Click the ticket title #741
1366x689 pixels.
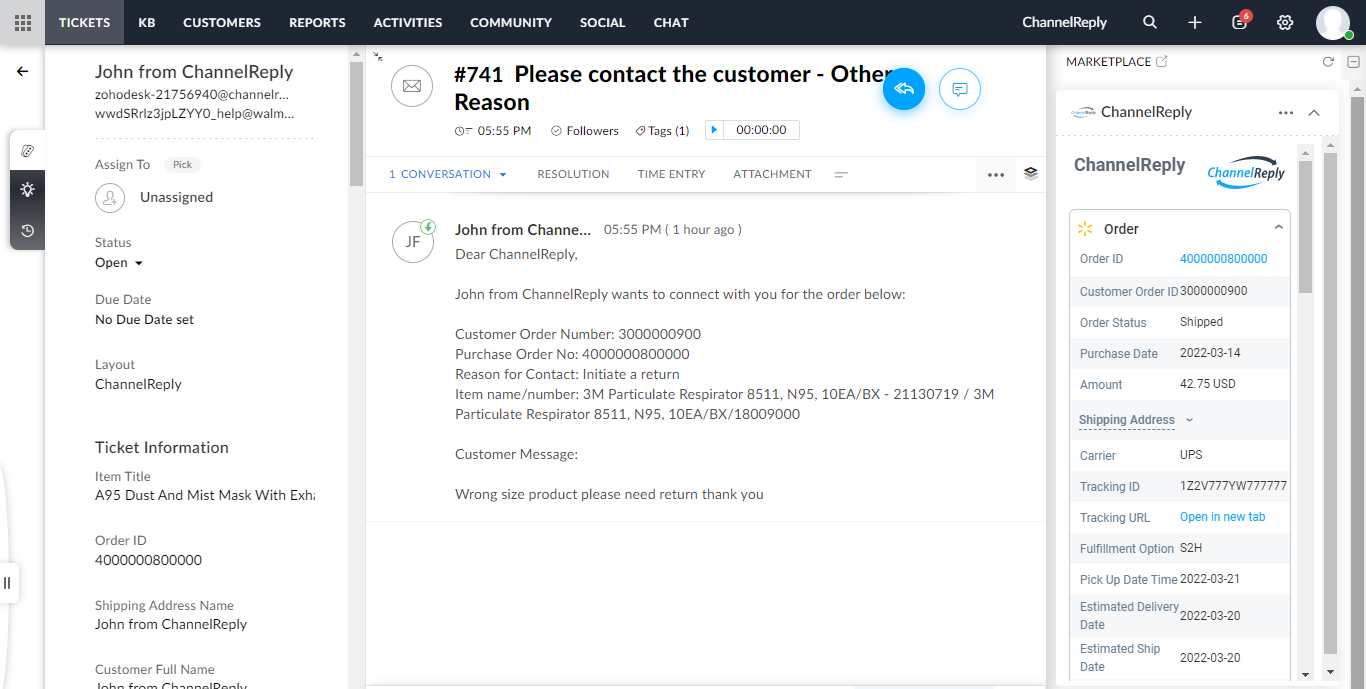coord(674,88)
